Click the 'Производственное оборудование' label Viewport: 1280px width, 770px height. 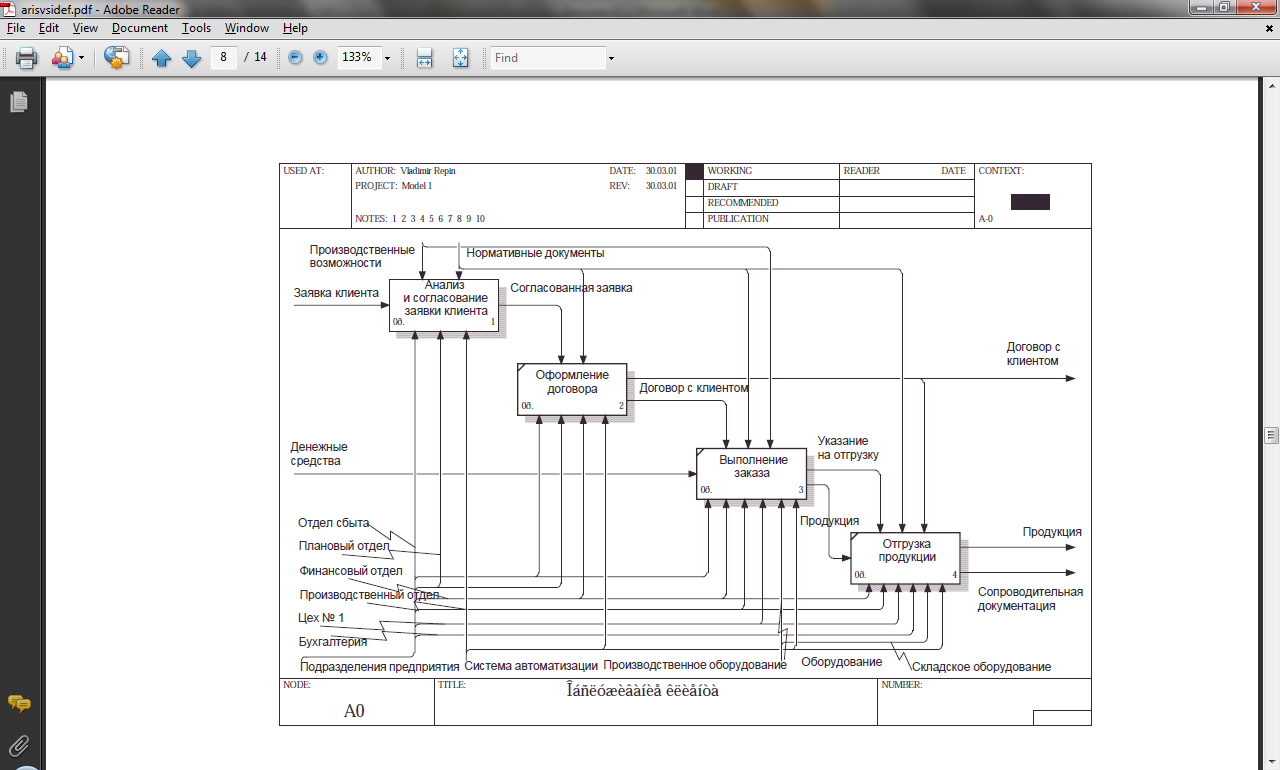[x=695, y=665]
